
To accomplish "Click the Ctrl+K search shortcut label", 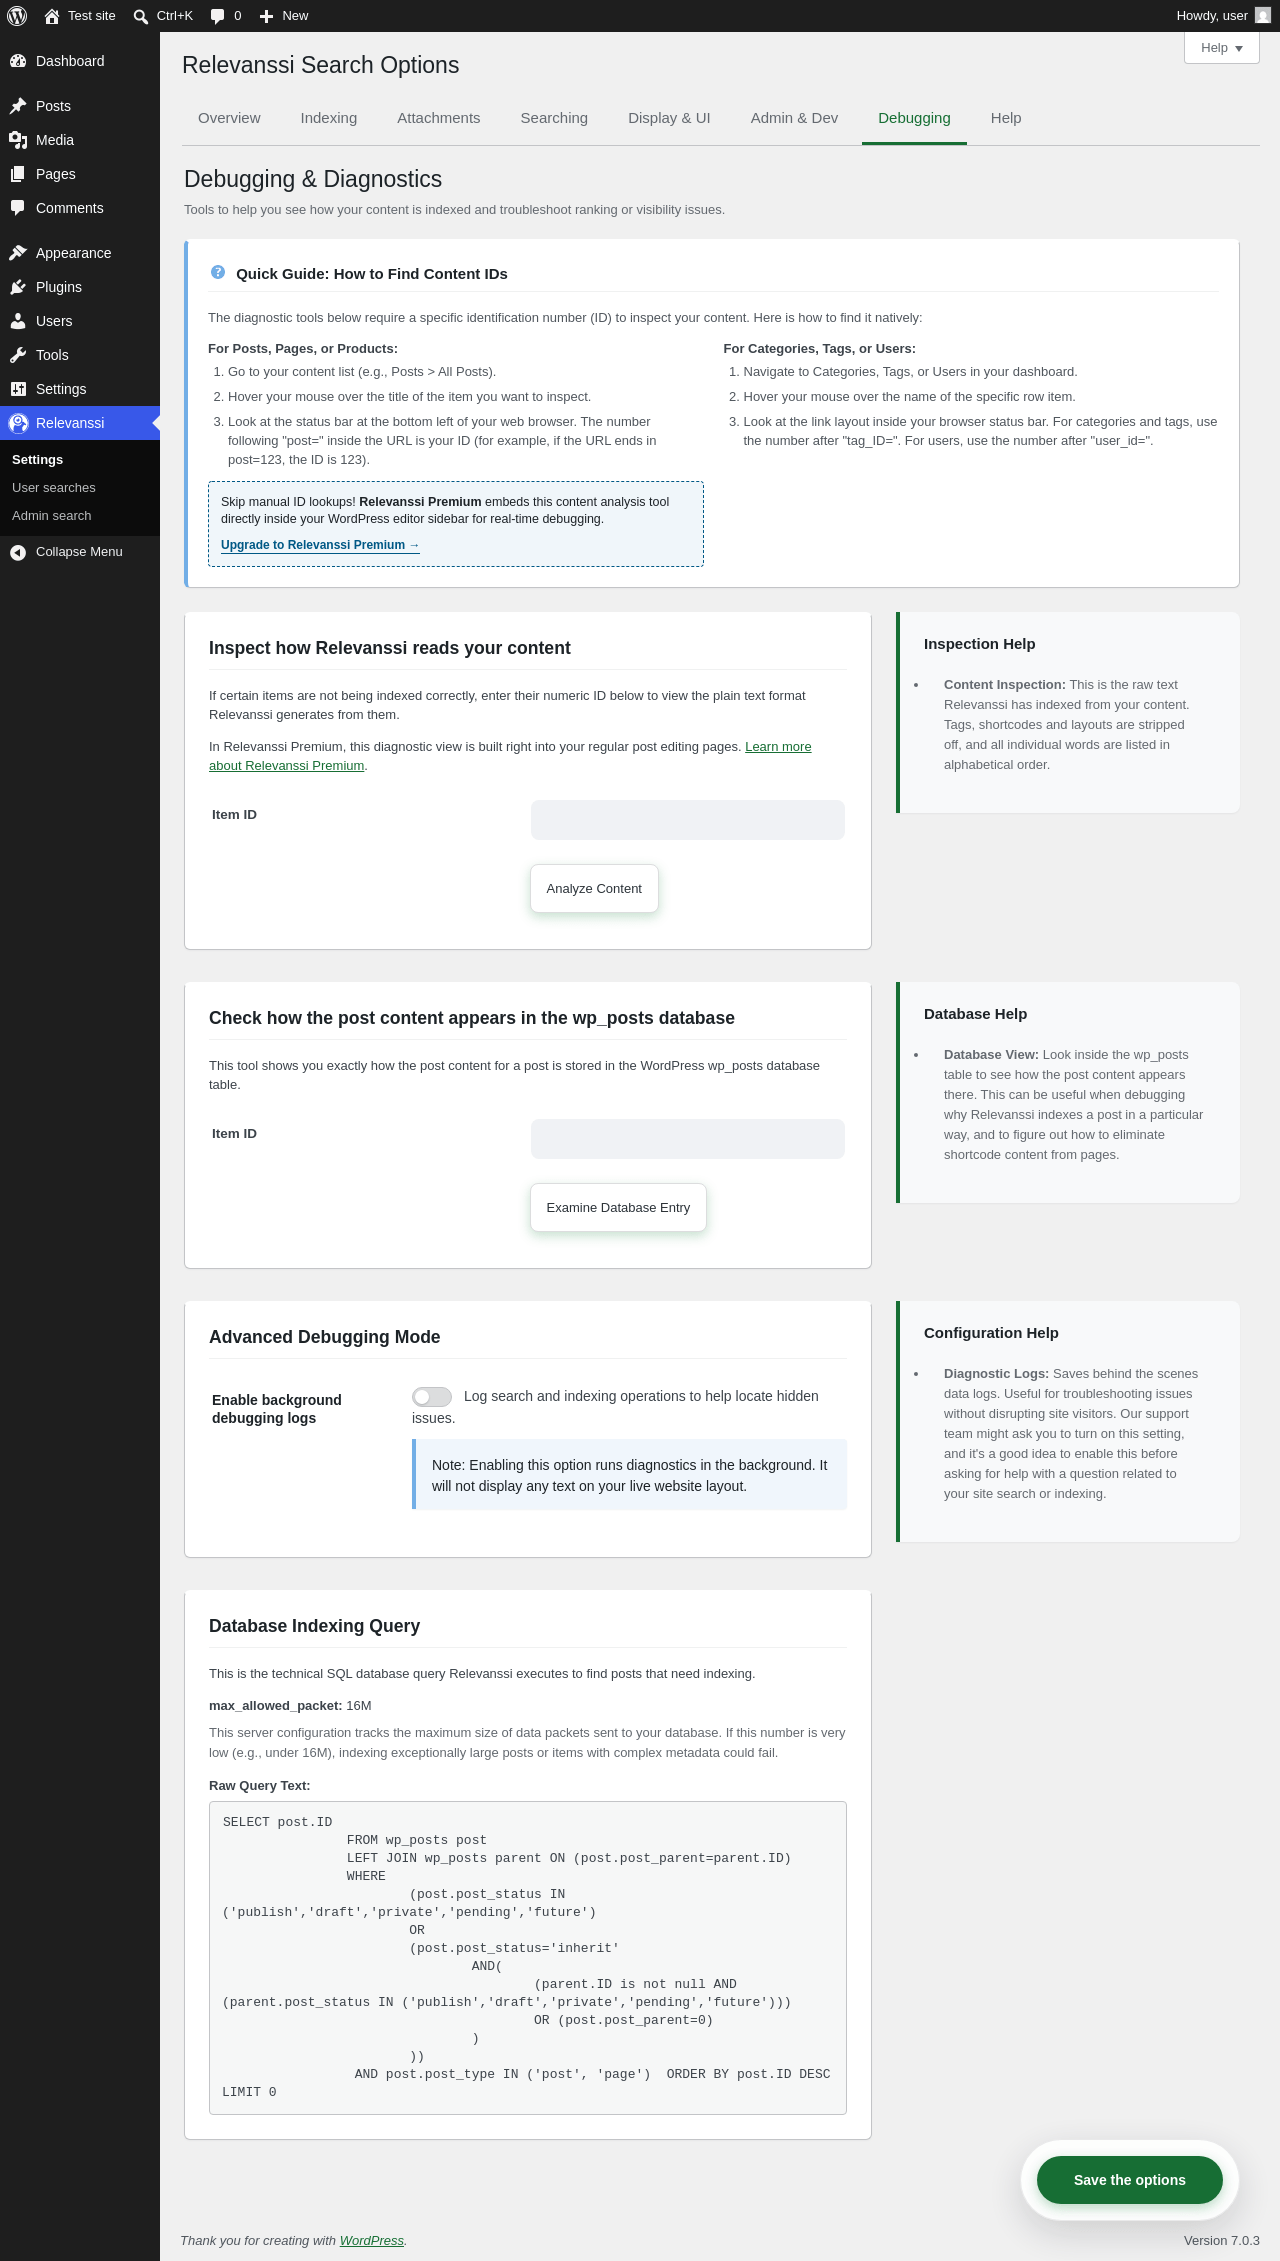I will 175,16.
